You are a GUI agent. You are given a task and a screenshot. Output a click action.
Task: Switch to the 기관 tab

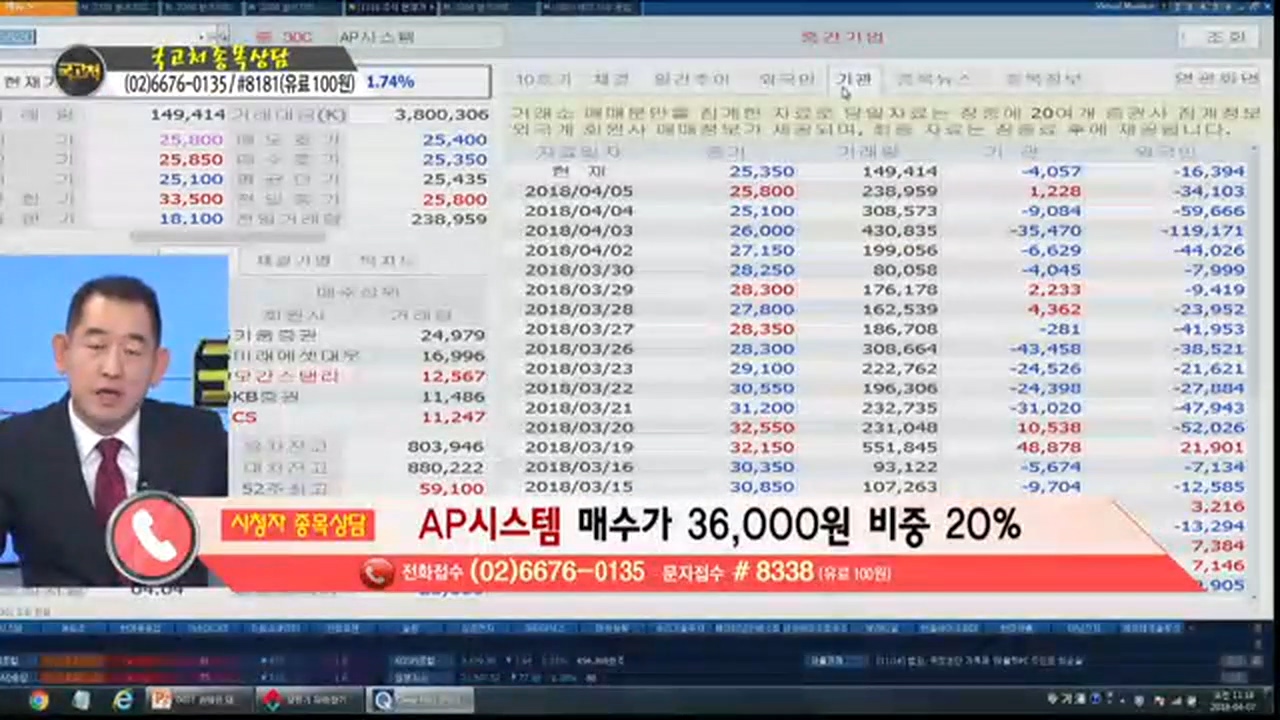click(854, 79)
